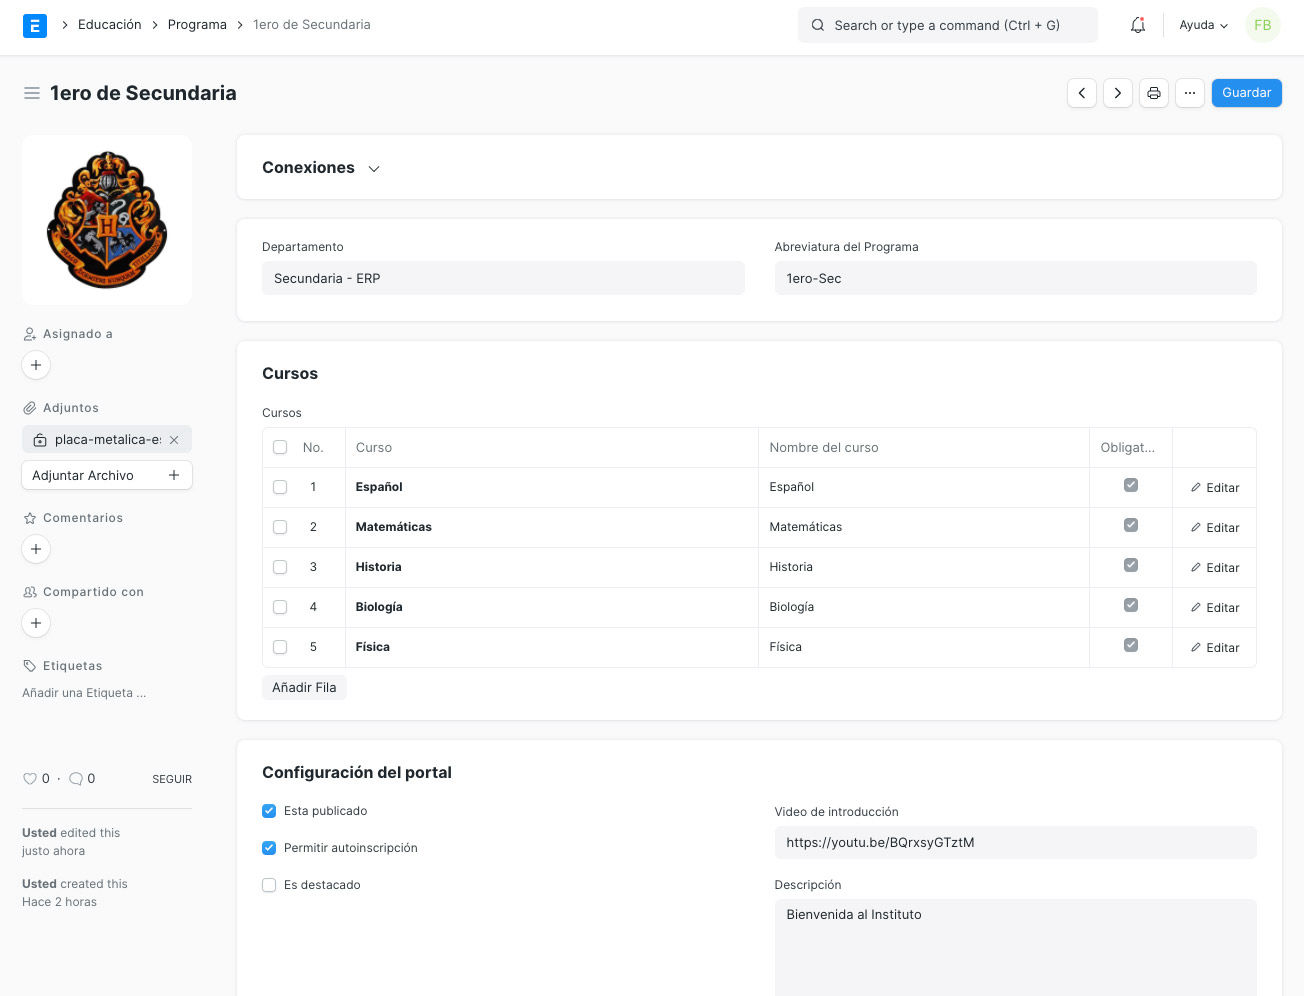This screenshot has height=996, width=1304.
Task: Edit the Matemáticas row
Action: 1215,528
